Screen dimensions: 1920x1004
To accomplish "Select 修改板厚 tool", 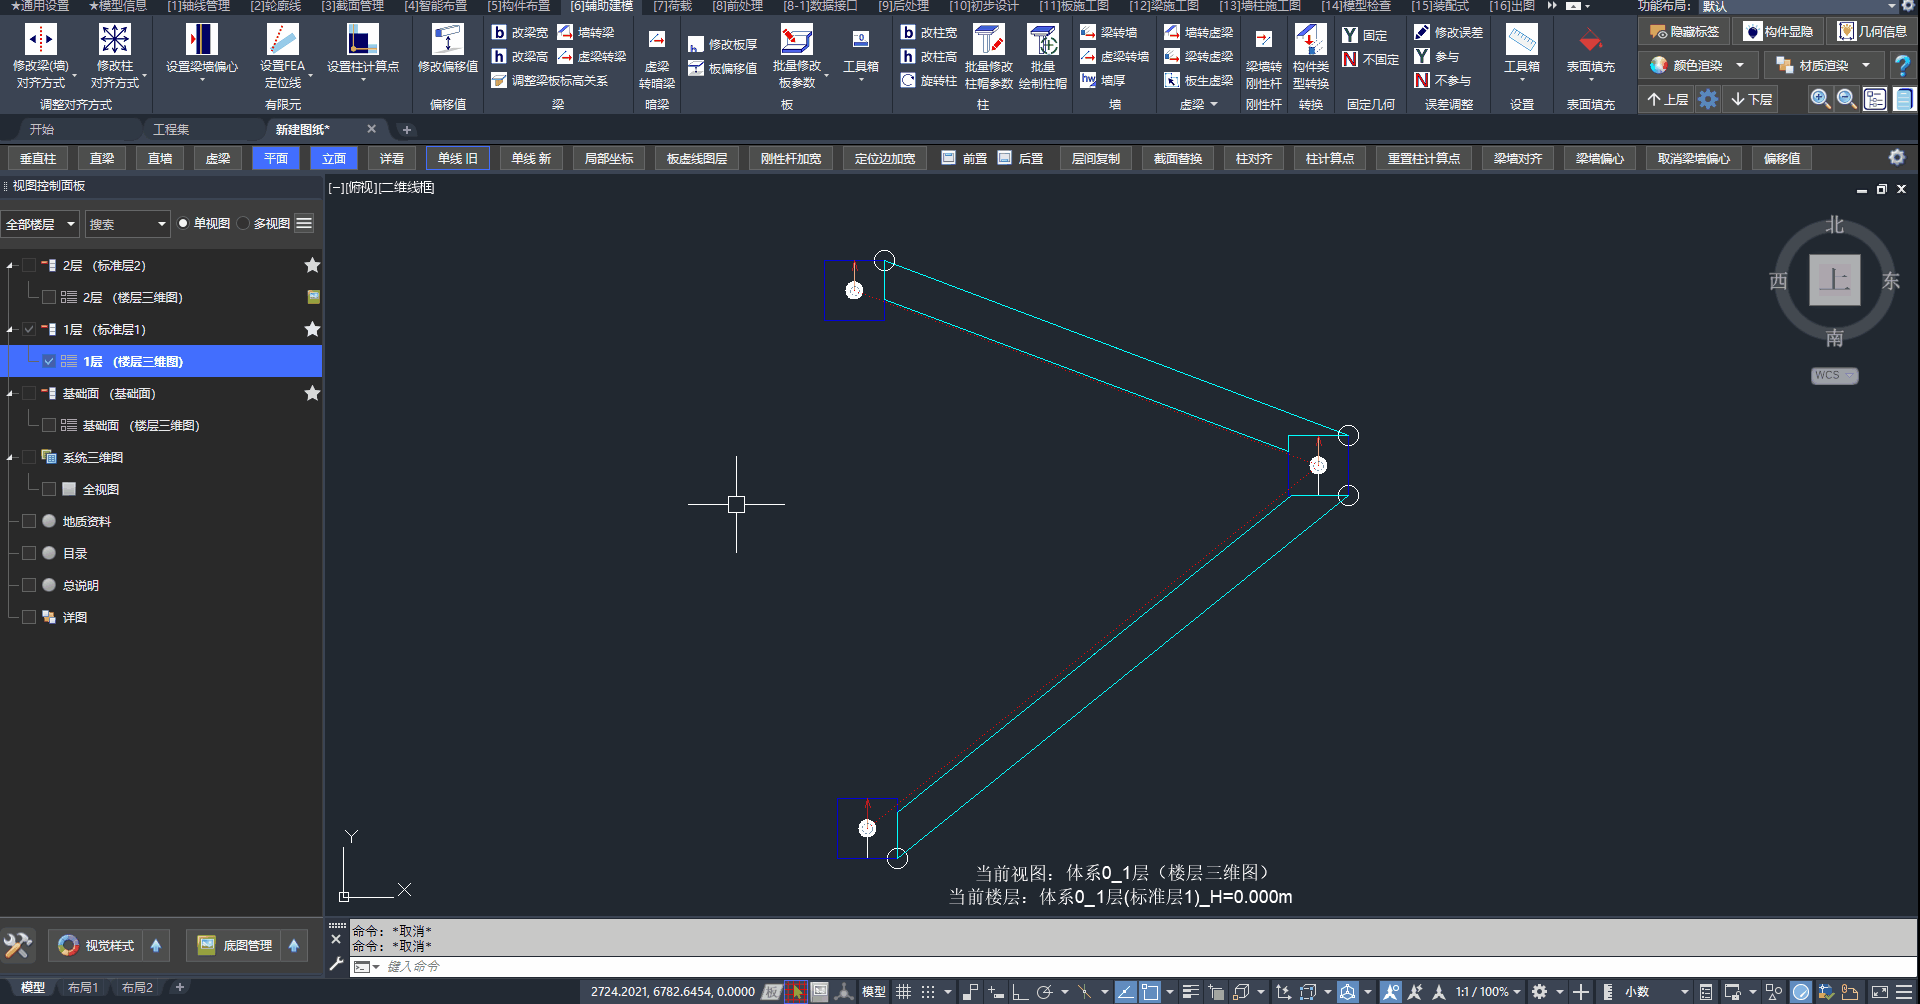I will click(x=722, y=44).
